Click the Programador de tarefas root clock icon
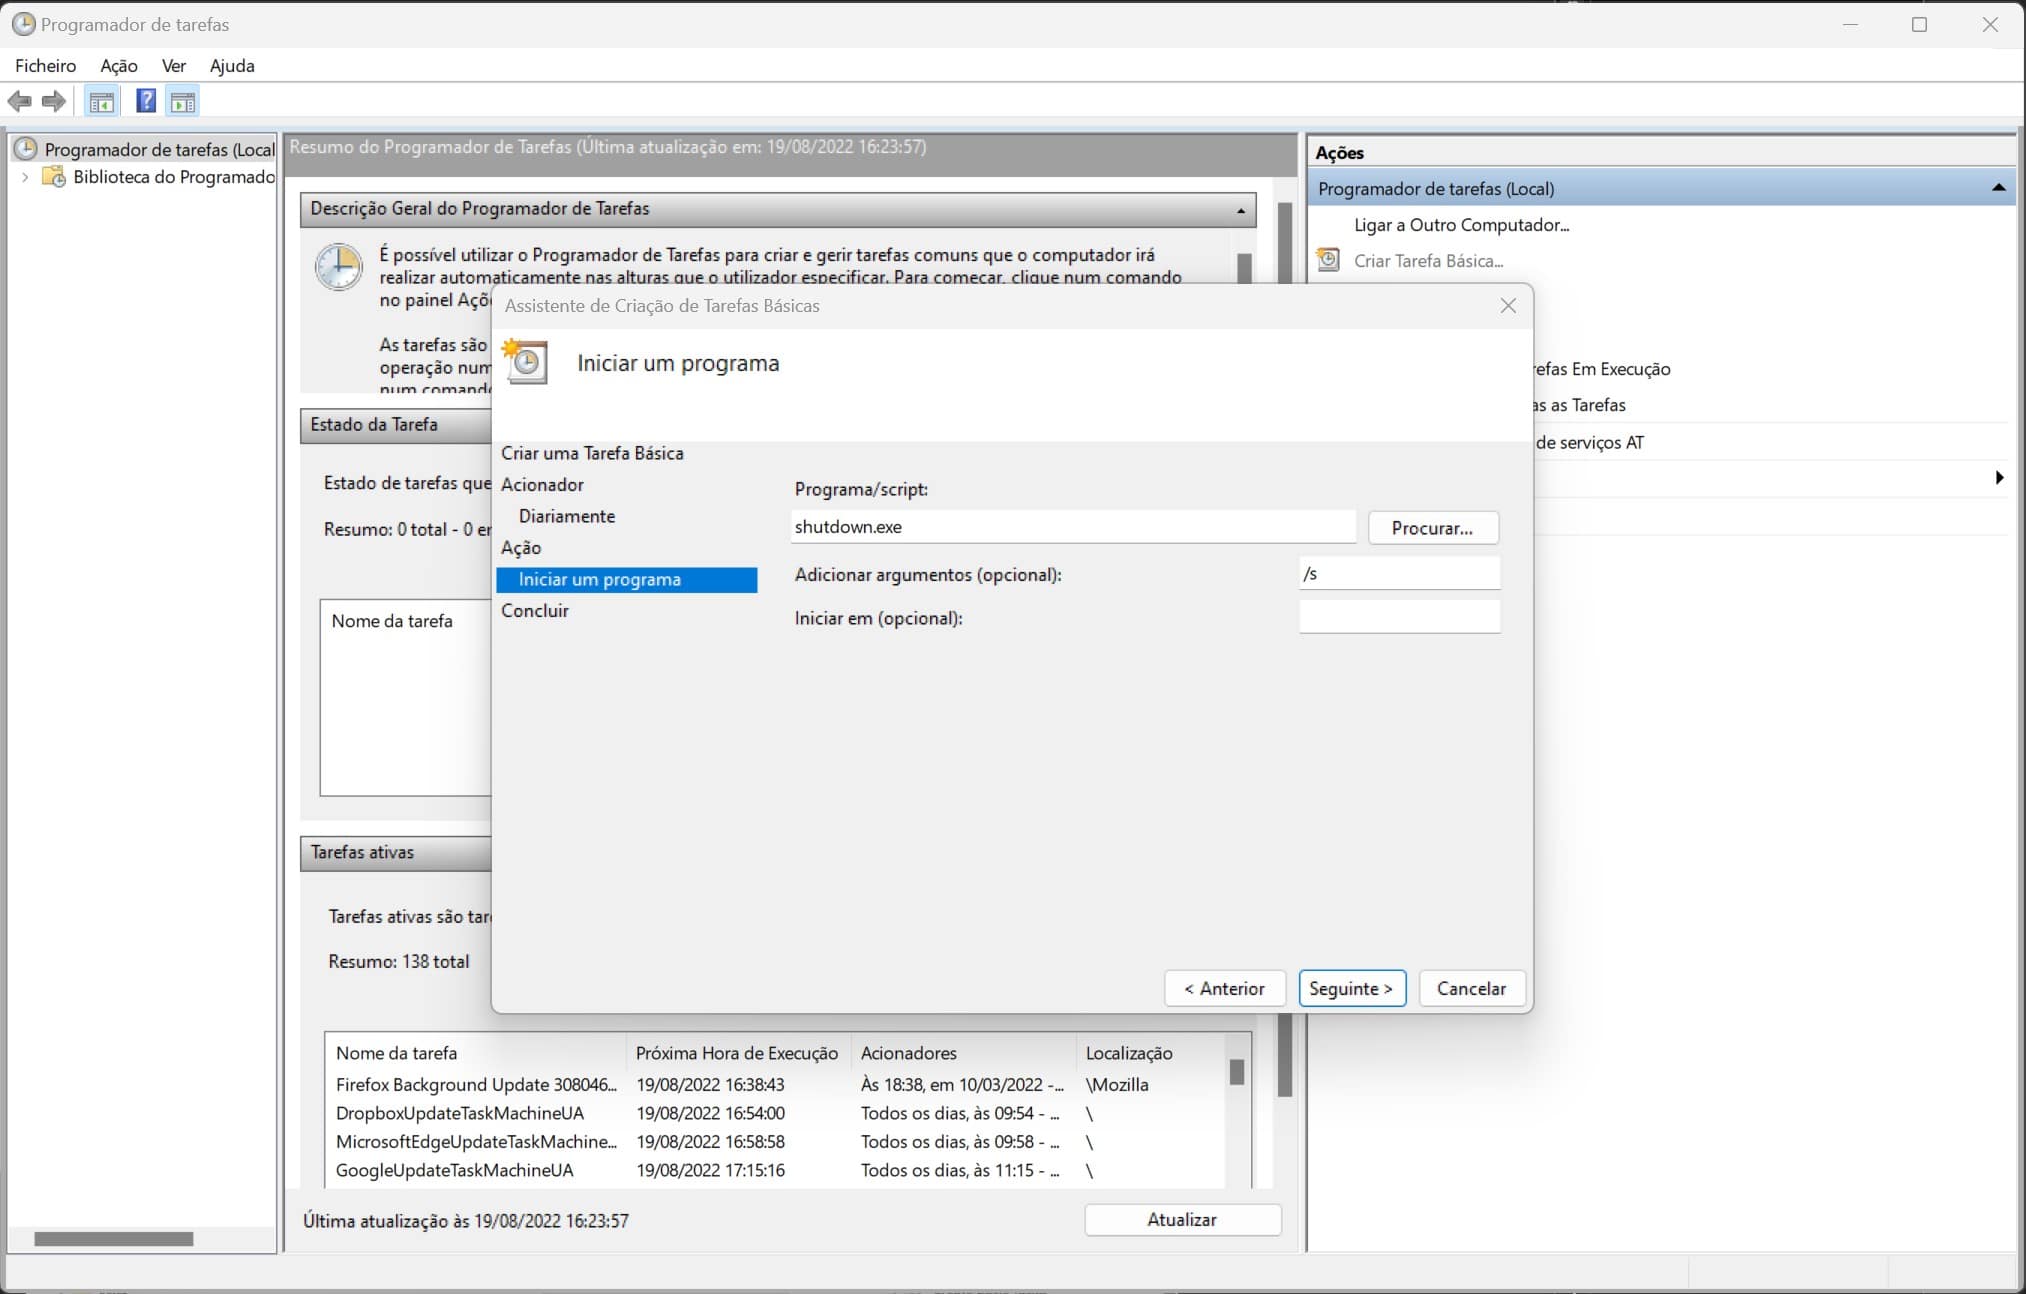Image resolution: width=2026 pixels, height=1294 pixels. coord(25,149)
